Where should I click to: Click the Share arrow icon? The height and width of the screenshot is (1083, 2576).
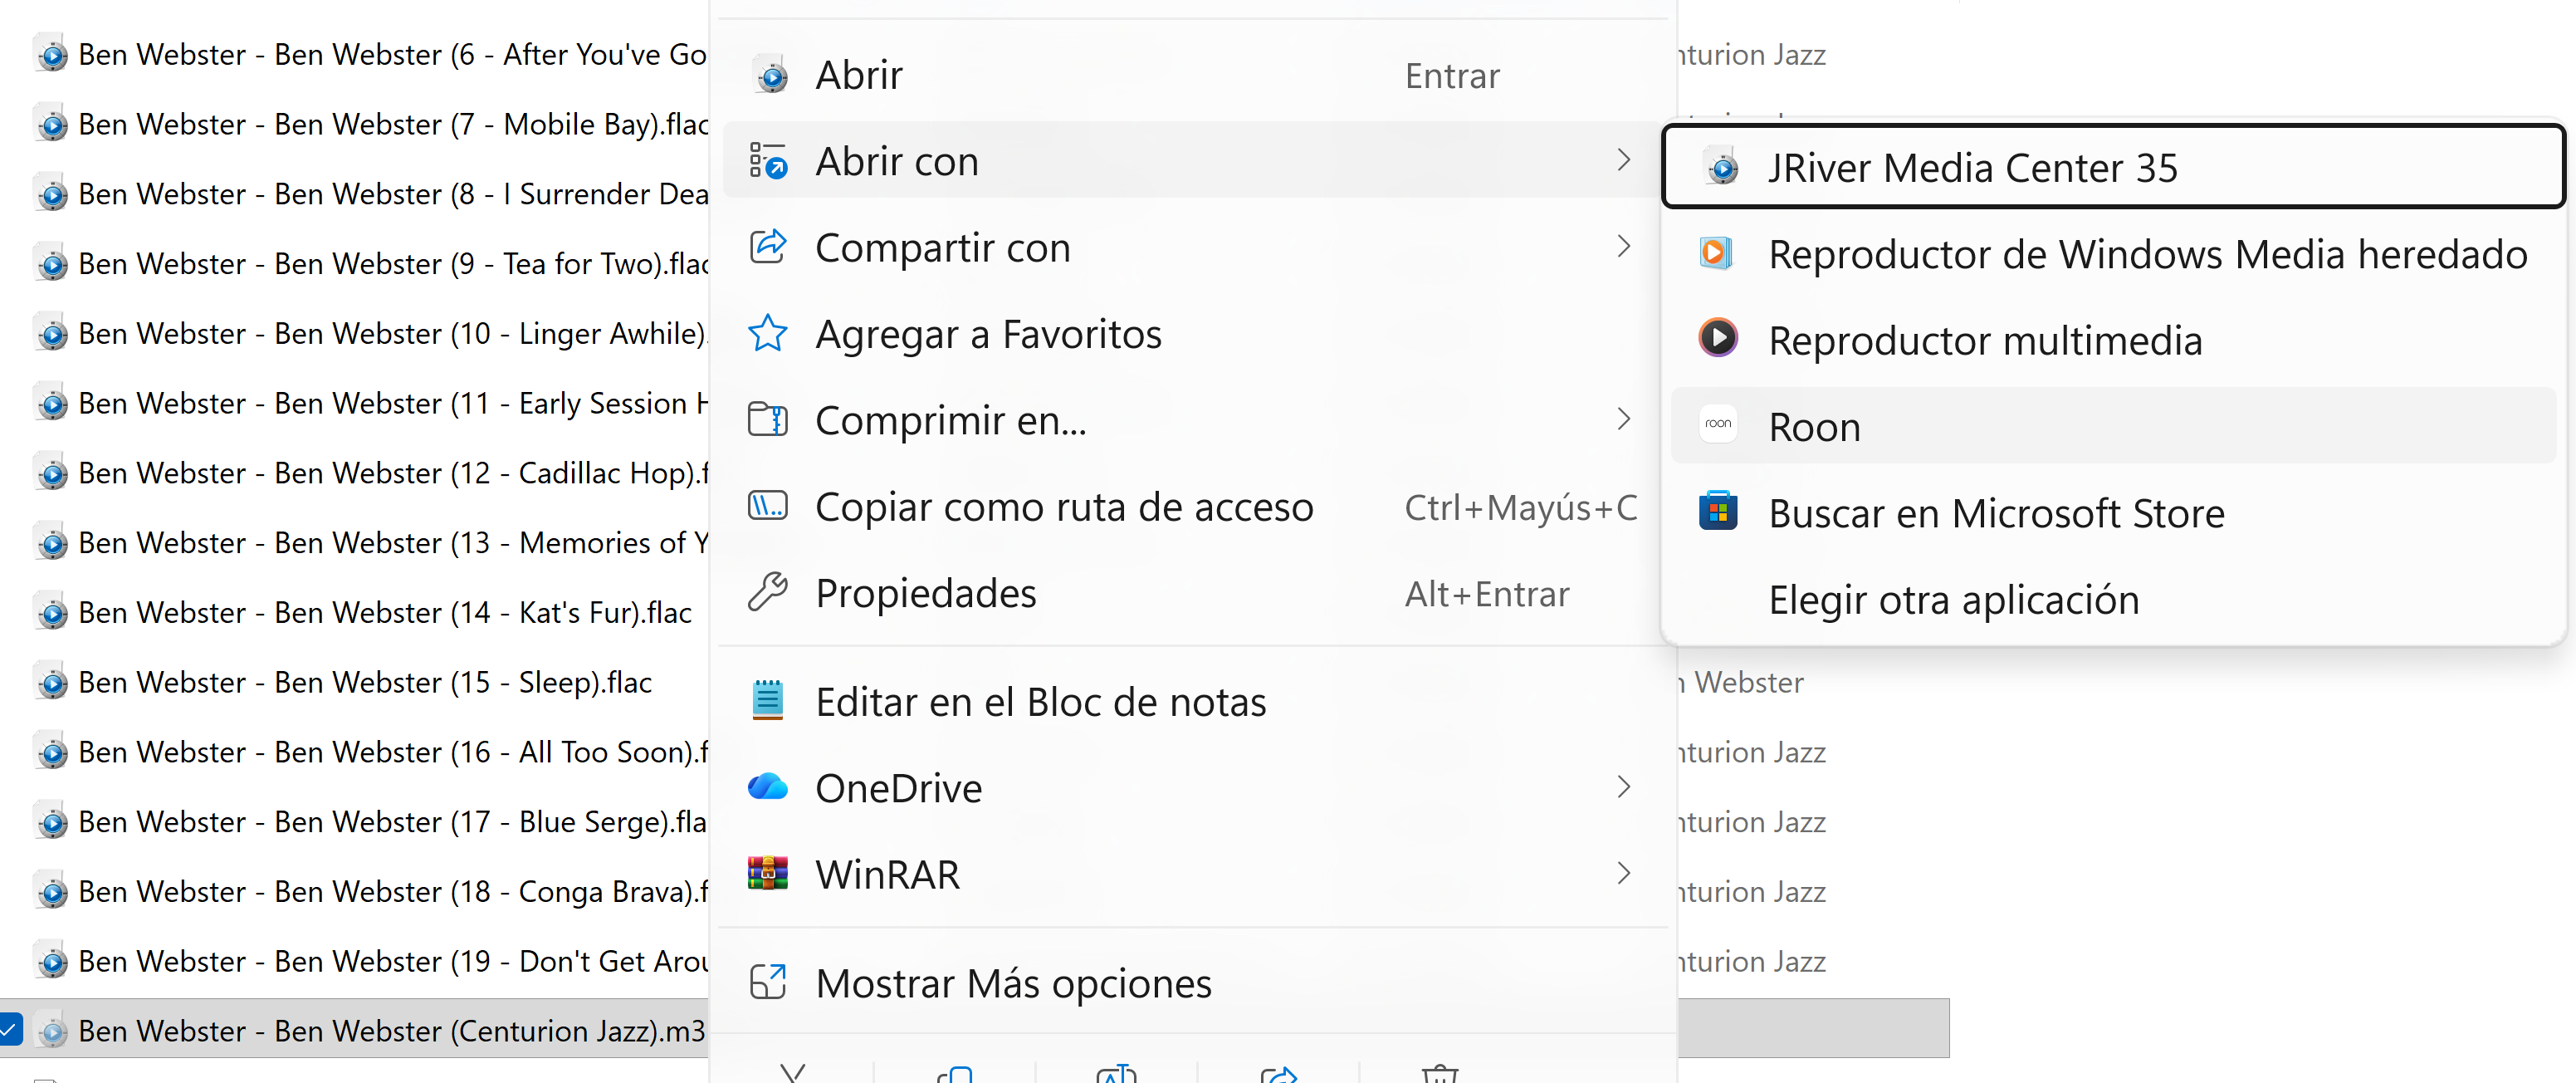(1278, 1073)
